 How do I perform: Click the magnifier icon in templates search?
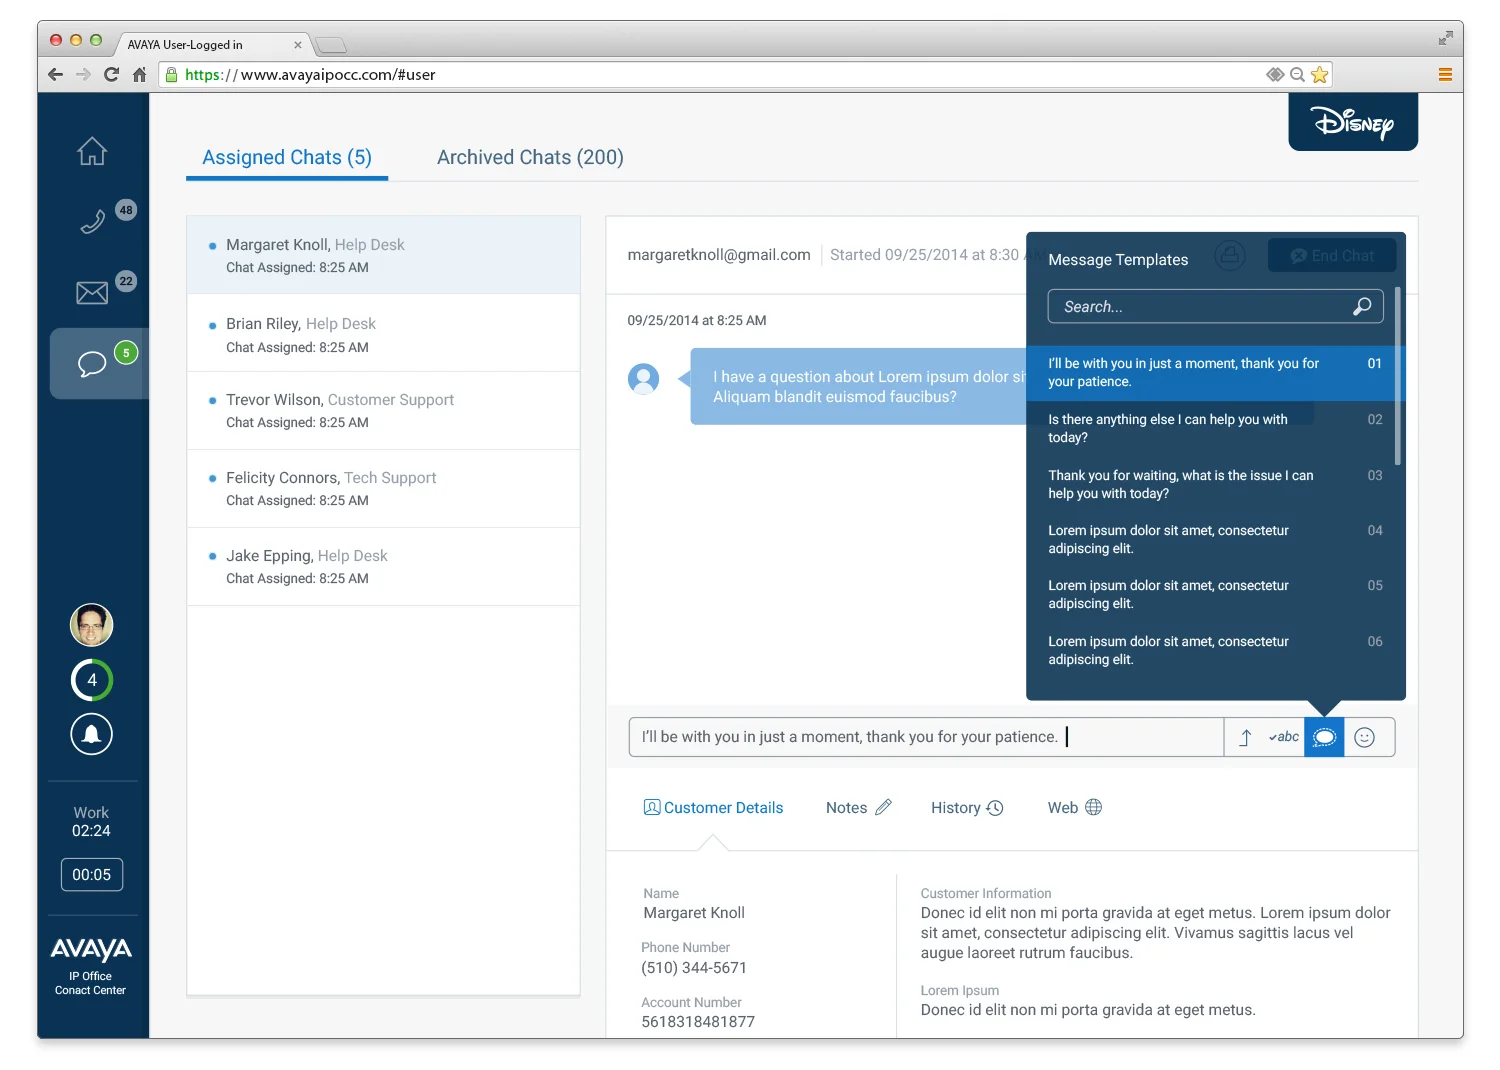click(1362, 307)
